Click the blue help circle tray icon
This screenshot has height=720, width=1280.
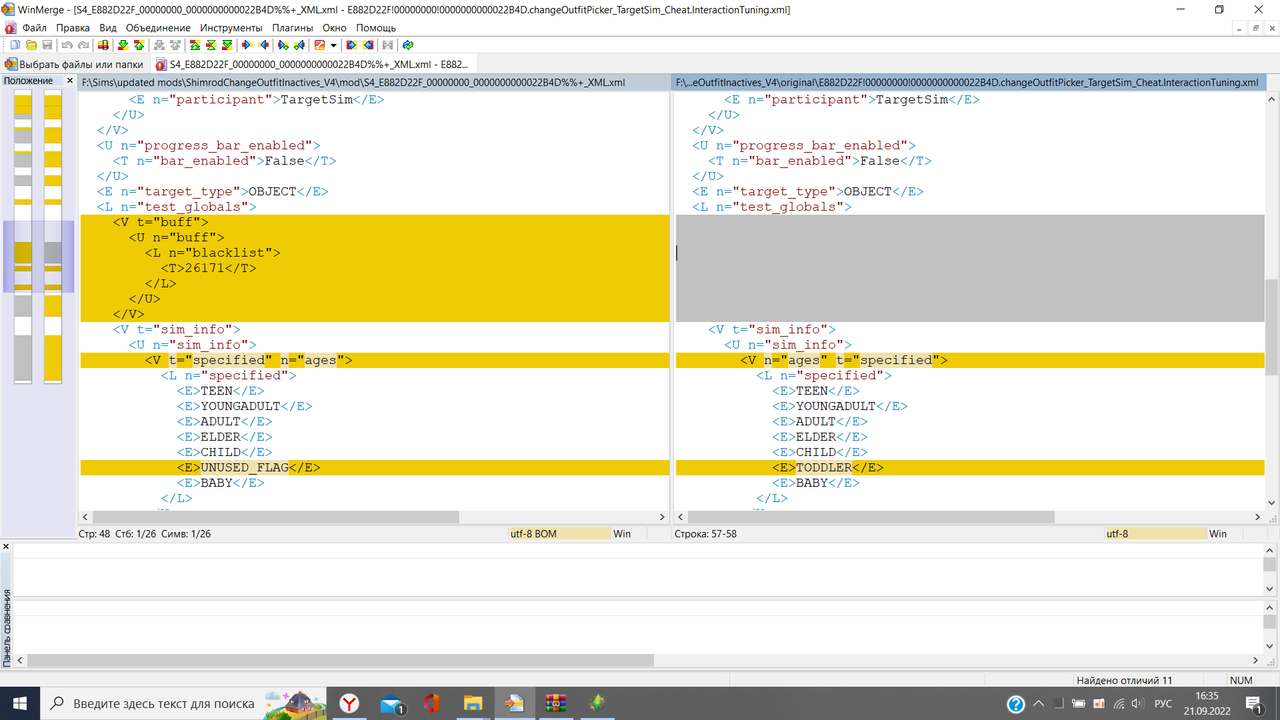(x=1016, y=704)
